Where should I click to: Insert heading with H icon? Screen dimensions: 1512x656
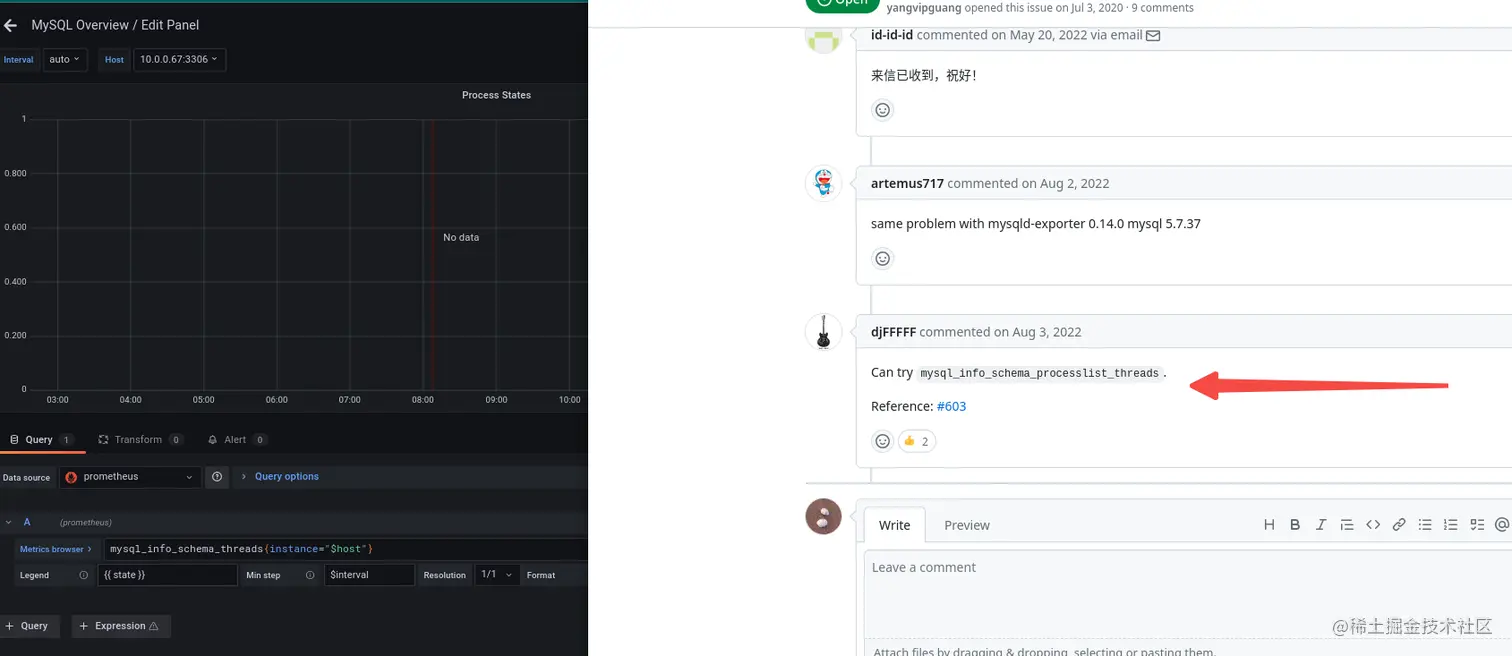coord(1269,525)
